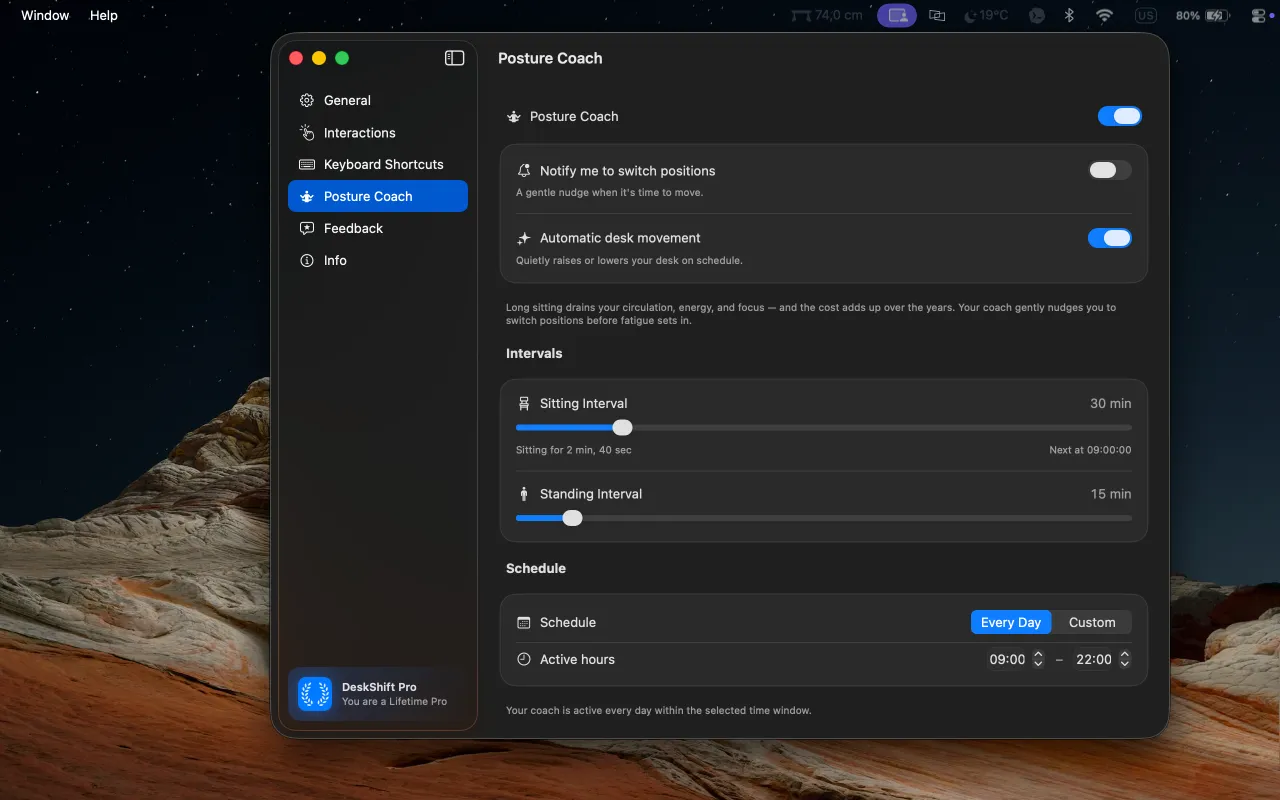This screenshot has width=1280, height=800.
Task: Open General settings in the sidebar
Action: tap(378, 100)
